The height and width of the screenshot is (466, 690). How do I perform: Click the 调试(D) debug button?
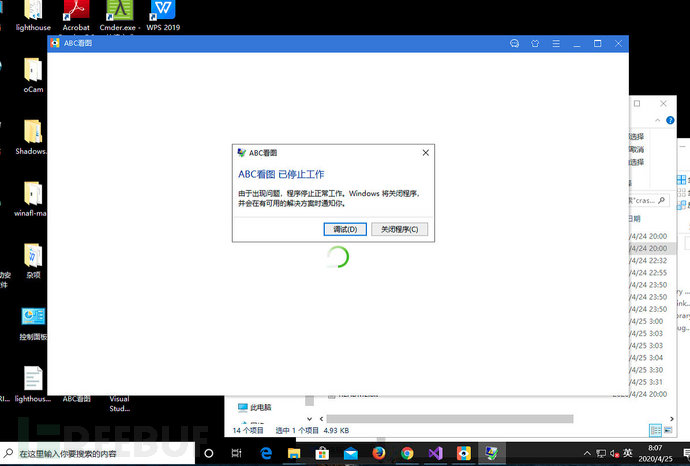tap(345, 229)
